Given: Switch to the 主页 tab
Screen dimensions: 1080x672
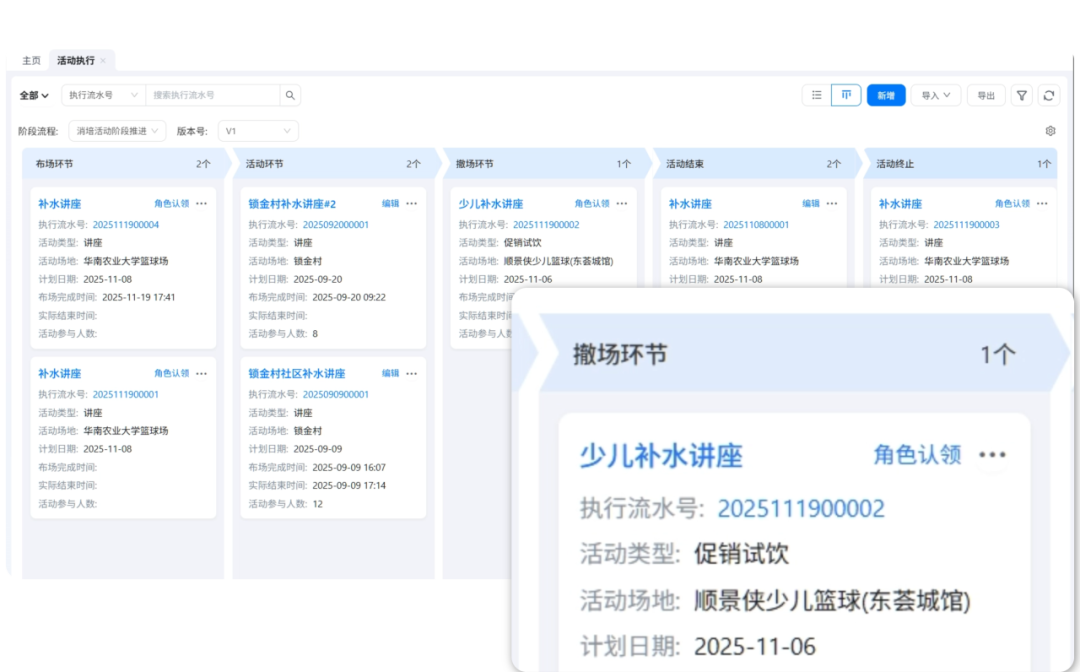Looking at the screenshot, I should [30, 60].
